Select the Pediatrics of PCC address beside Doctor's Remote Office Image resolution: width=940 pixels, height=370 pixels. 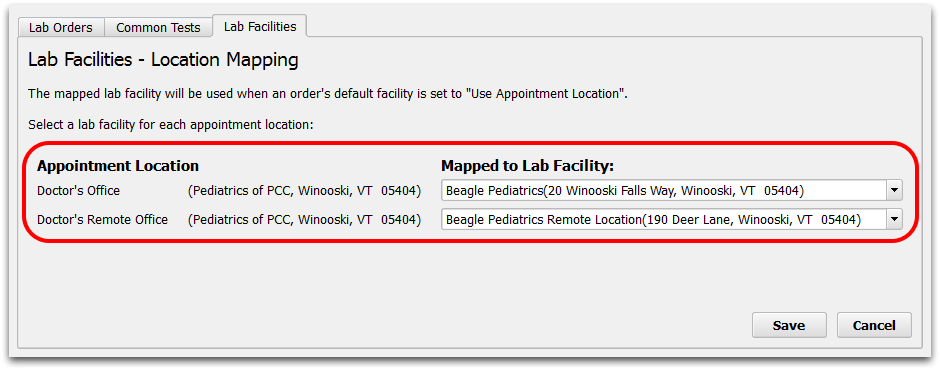305,219
